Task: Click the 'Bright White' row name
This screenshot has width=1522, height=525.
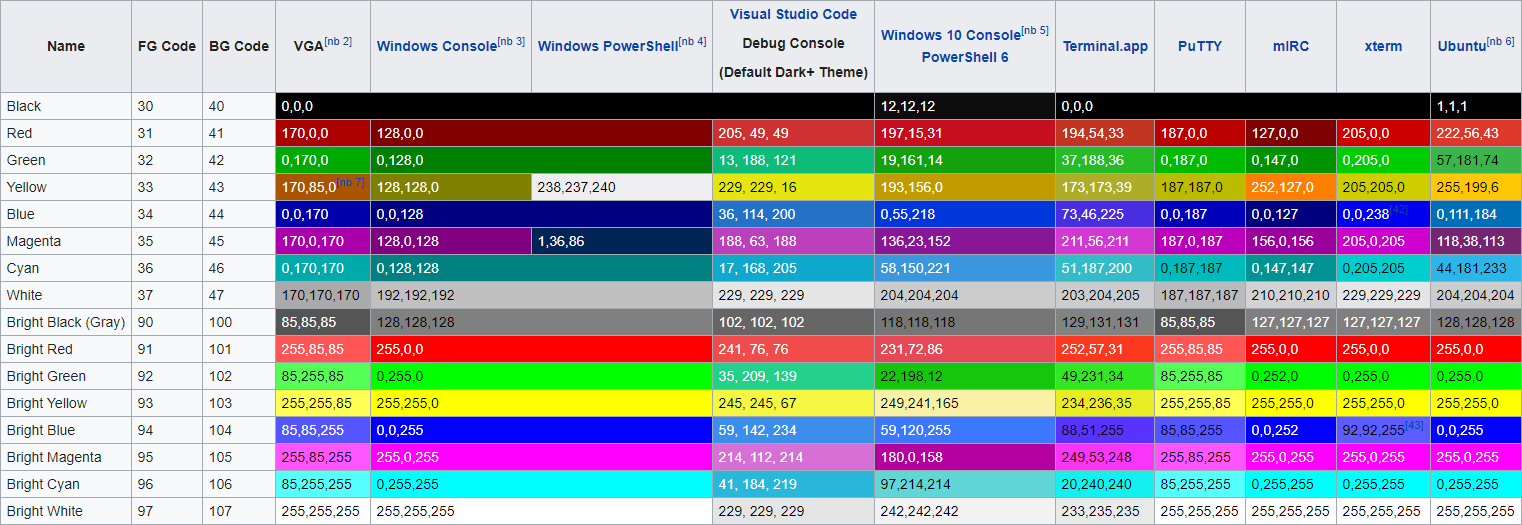Action: 45,511
